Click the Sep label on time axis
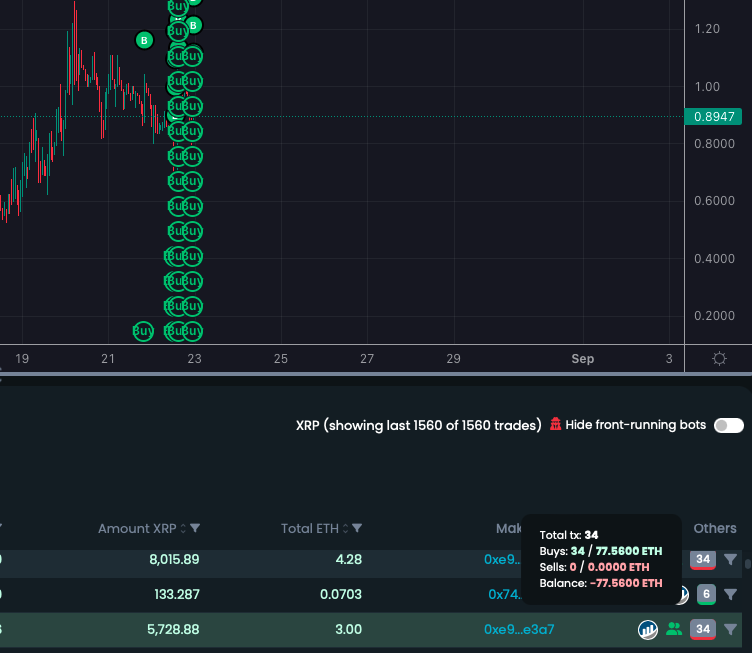This screenshot has height=653, width=752. (x=583, y=359)
